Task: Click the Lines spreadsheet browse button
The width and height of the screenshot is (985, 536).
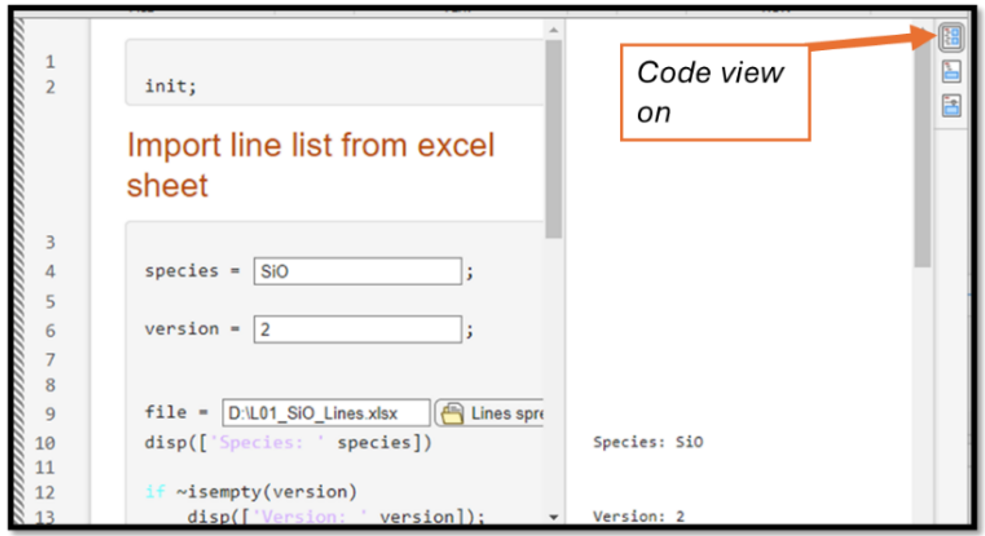Action: click(489, 413)
